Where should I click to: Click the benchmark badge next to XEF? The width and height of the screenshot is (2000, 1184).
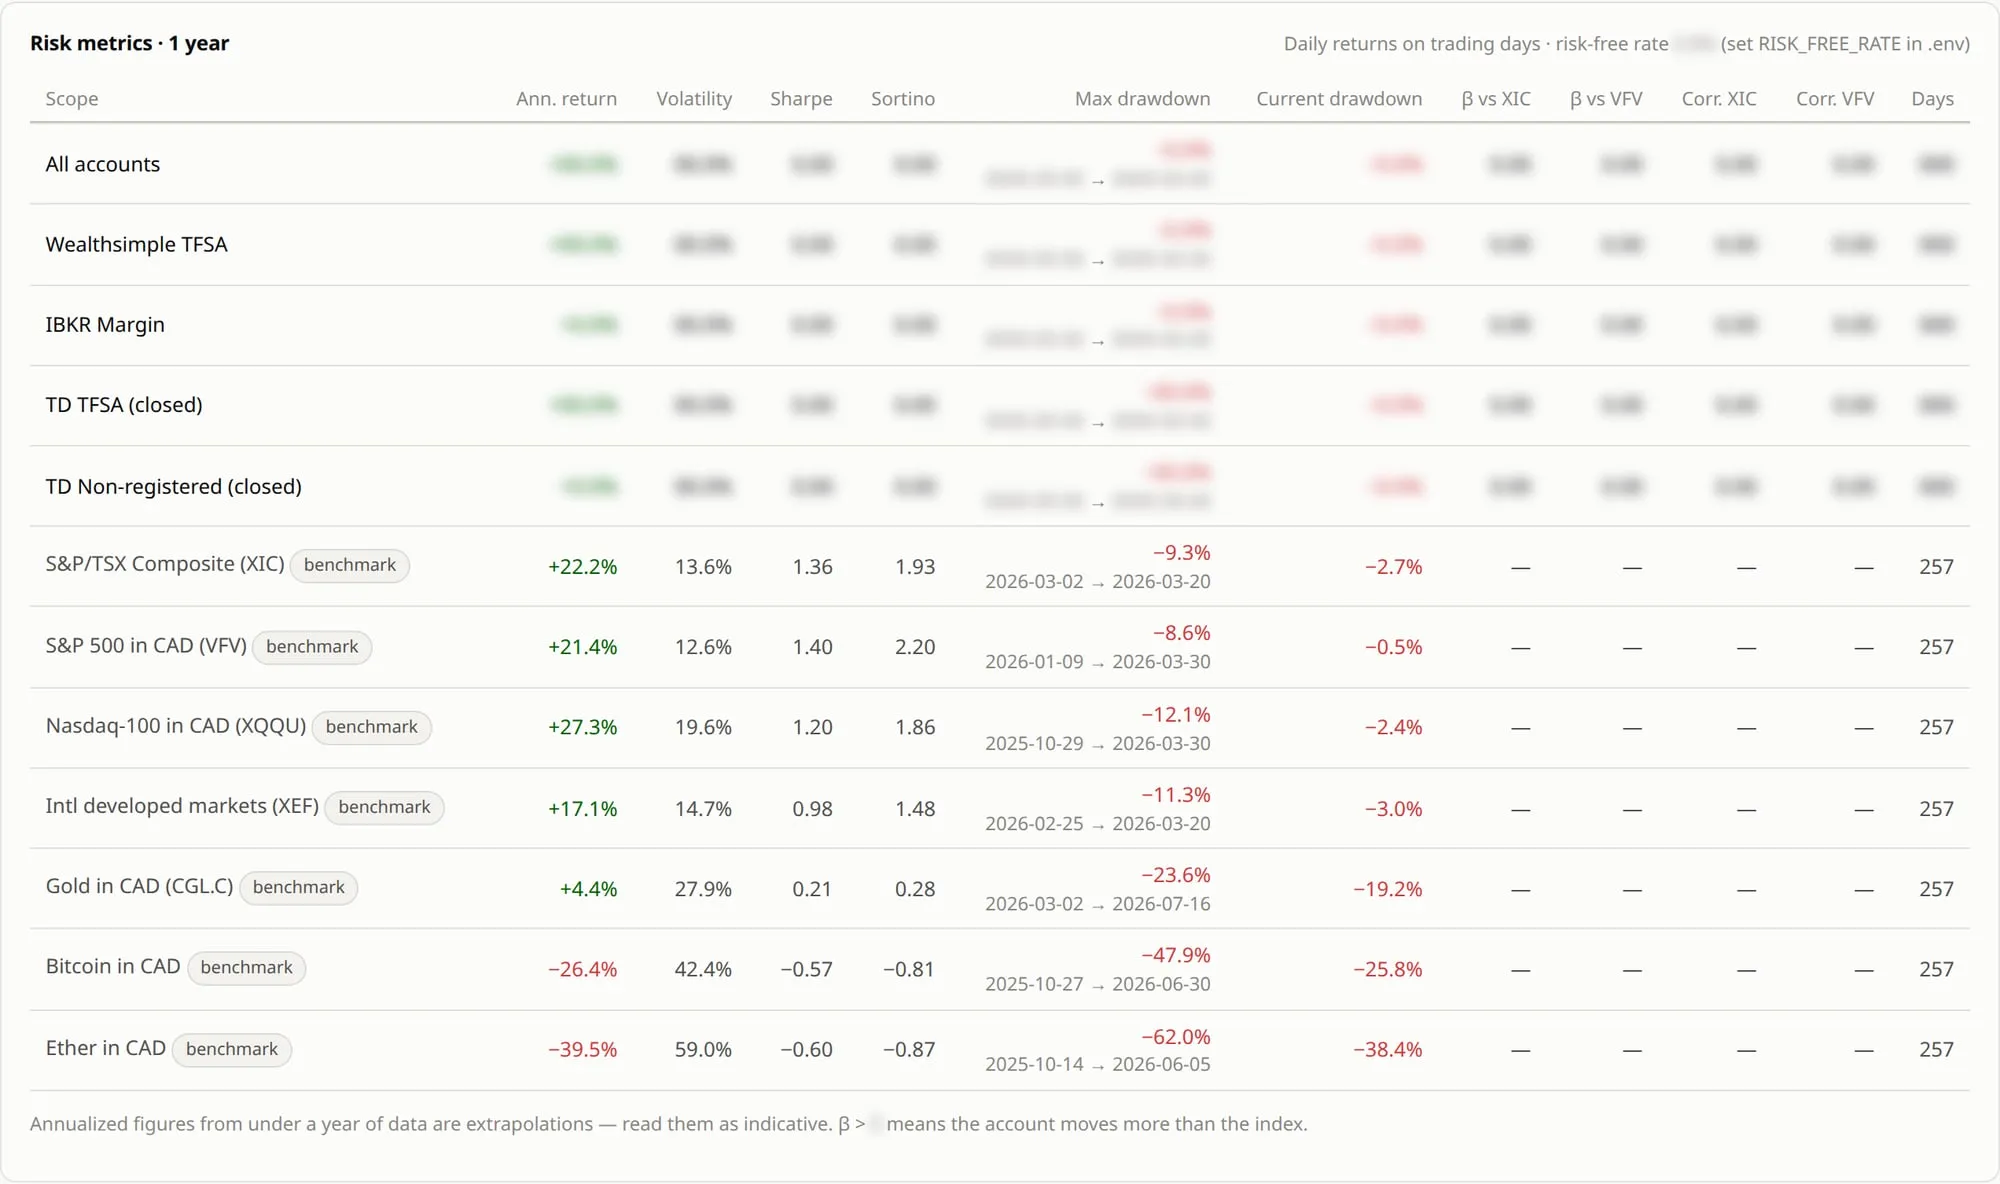[385, 807]
